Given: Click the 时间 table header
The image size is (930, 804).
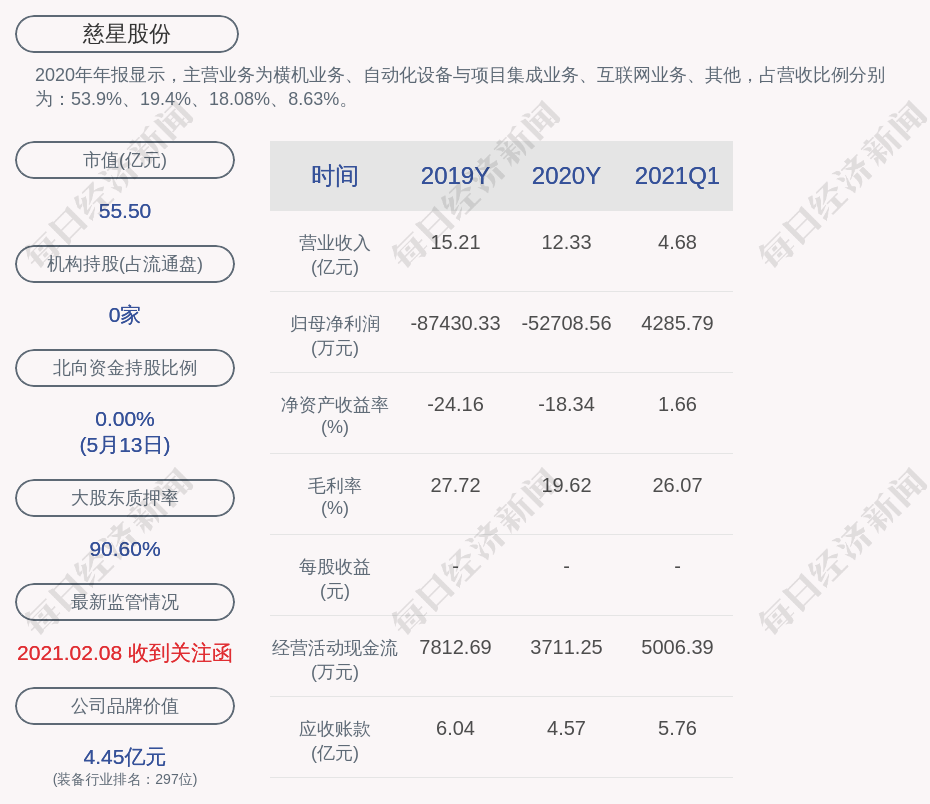Looking at the screenshot, I should point(335,176).
